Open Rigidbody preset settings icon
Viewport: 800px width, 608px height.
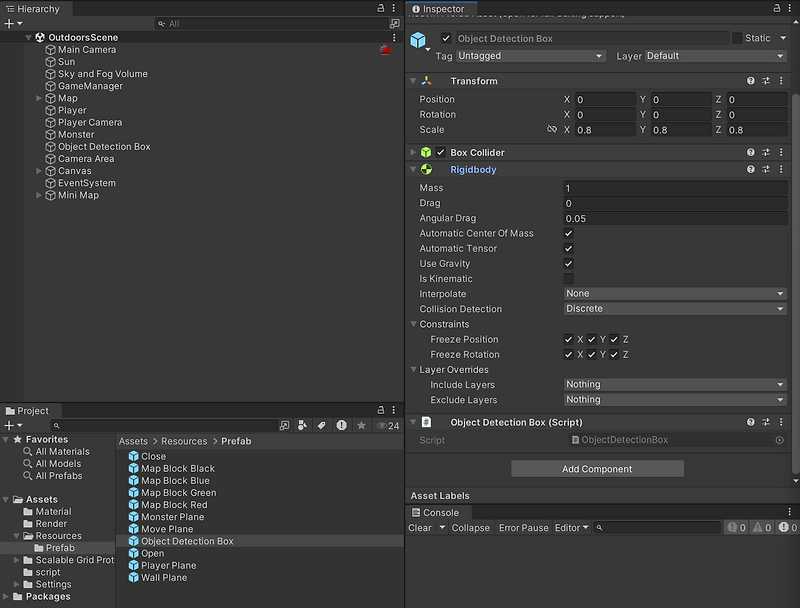766,169
